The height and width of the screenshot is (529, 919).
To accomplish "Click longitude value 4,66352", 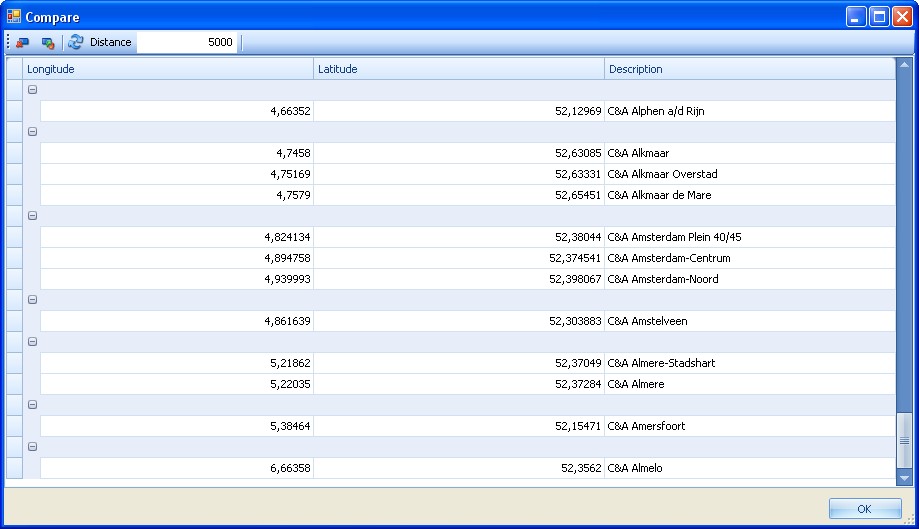I will tap(290, 111).
